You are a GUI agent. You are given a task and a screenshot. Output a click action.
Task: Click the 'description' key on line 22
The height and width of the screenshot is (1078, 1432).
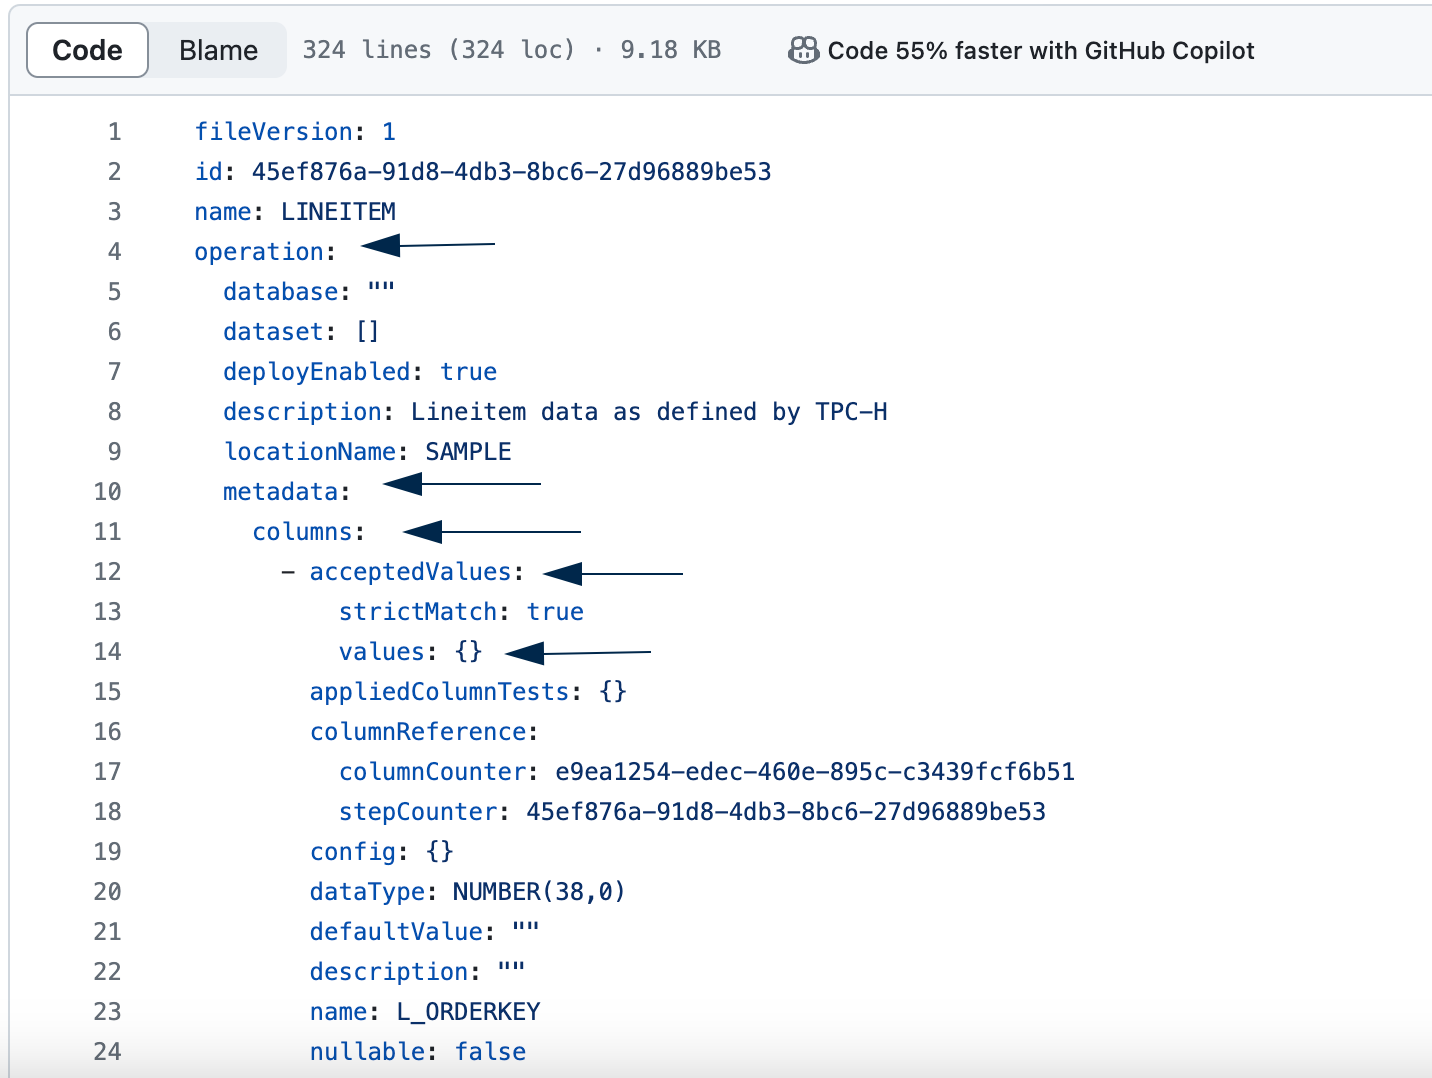389,972
